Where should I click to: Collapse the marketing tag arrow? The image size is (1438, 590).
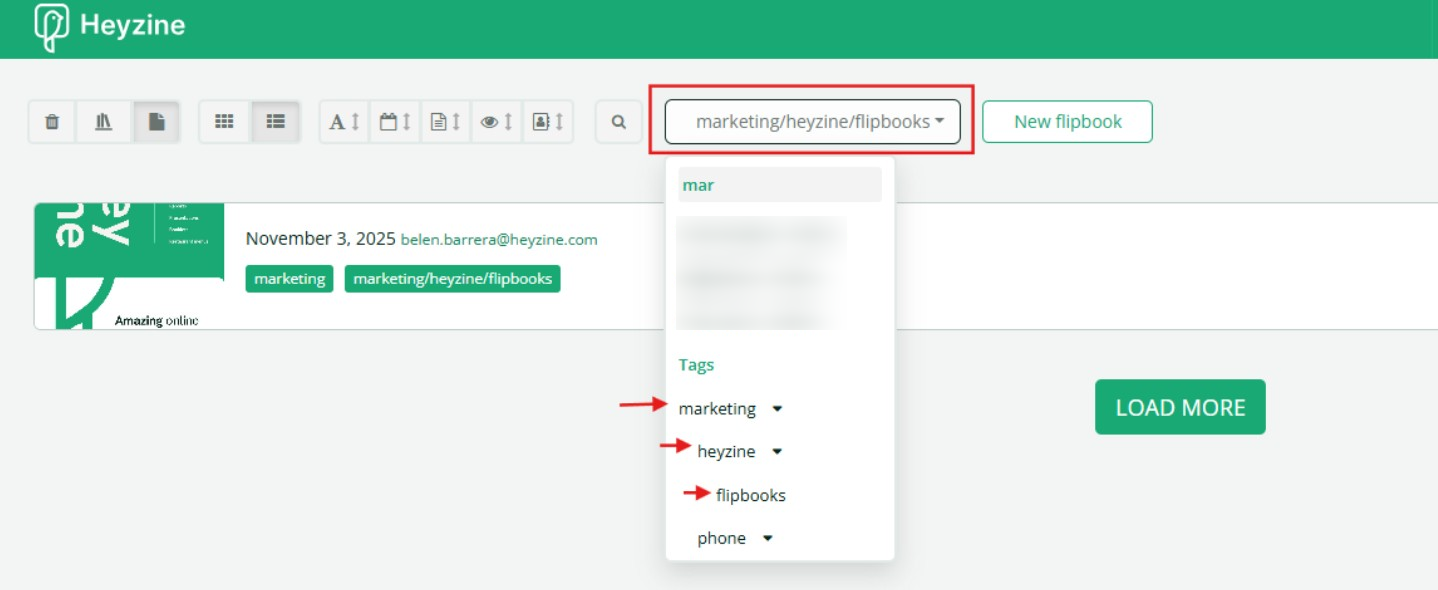(778, 409)
